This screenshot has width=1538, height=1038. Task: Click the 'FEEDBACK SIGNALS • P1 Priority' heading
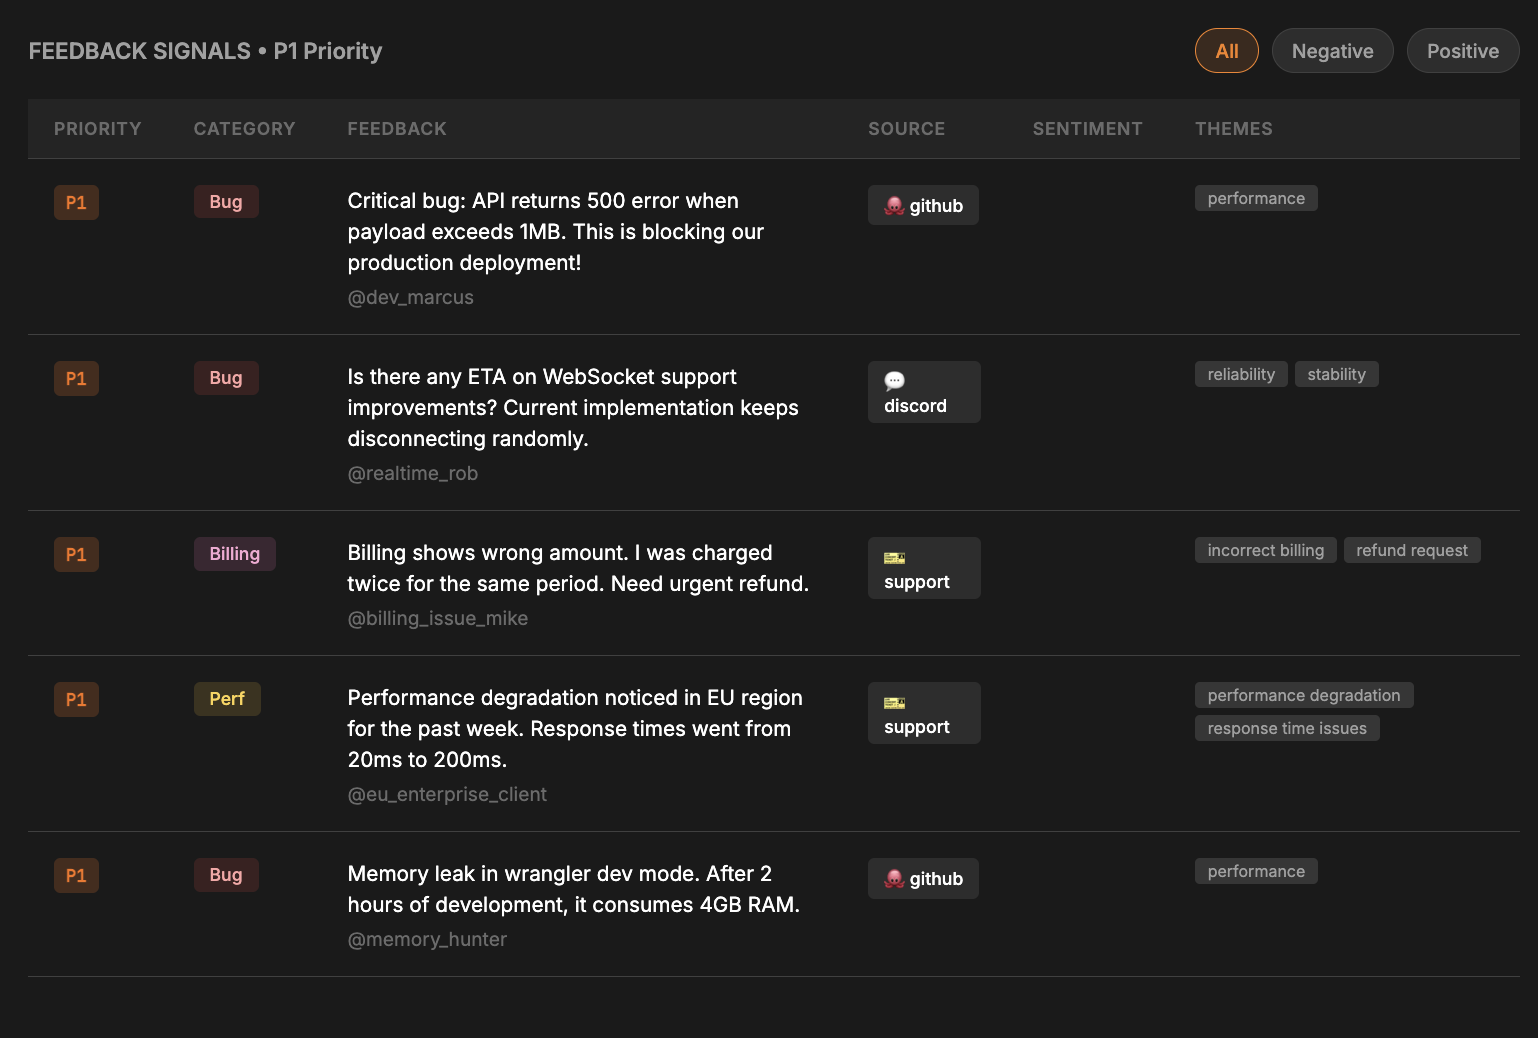(205, 51)
